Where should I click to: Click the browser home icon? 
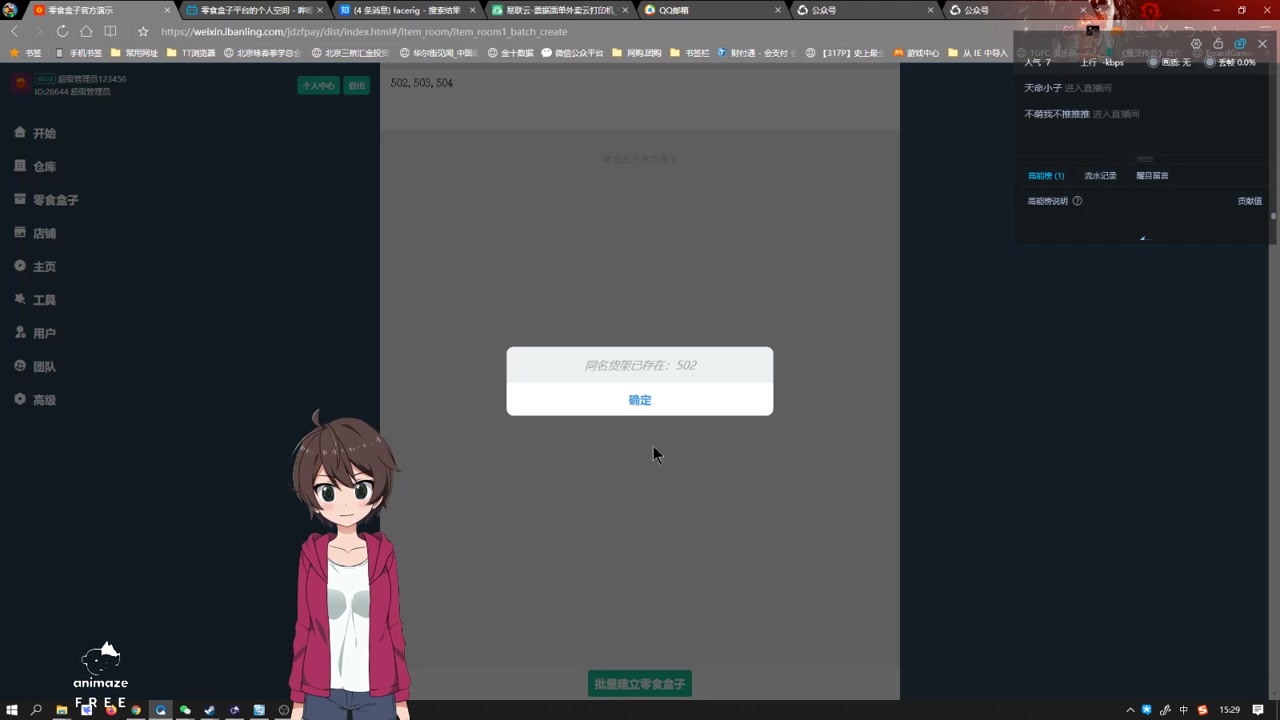click(x=86, y=31)
